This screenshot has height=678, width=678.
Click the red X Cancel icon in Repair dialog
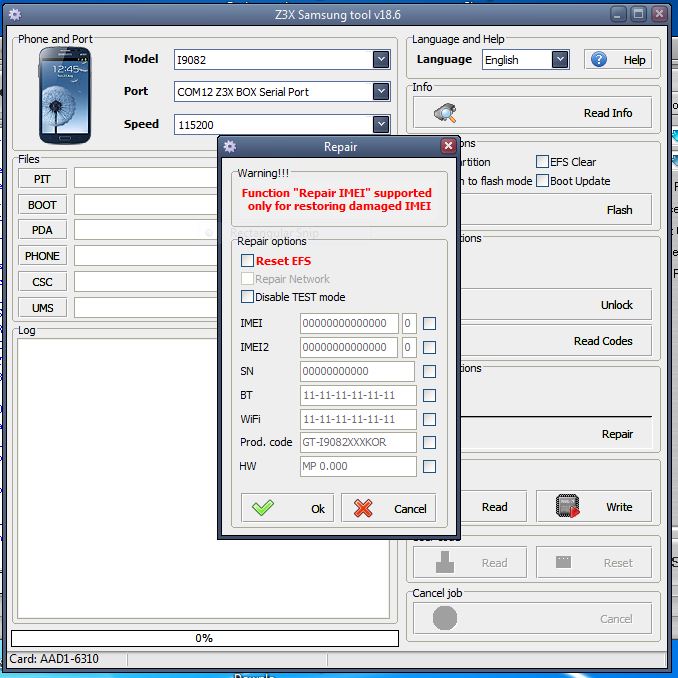coord(363,508)
